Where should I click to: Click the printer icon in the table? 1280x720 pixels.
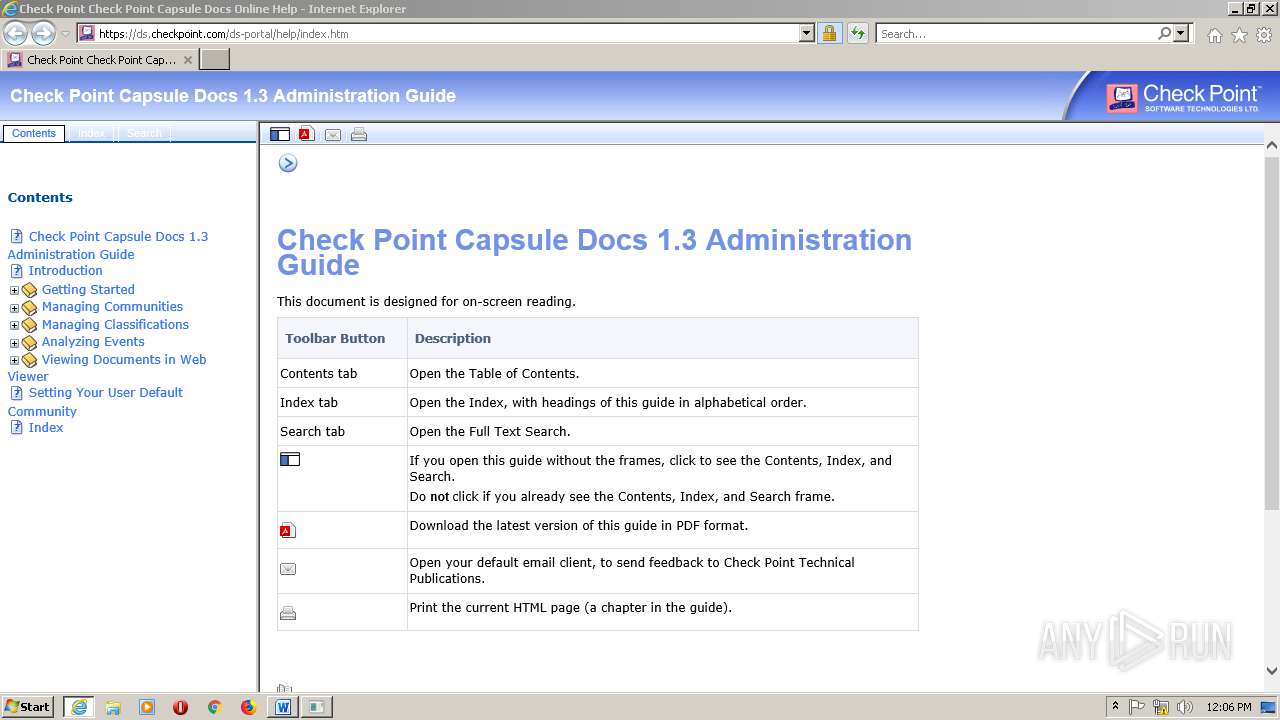pyautogui.click(x=288, y=613)
